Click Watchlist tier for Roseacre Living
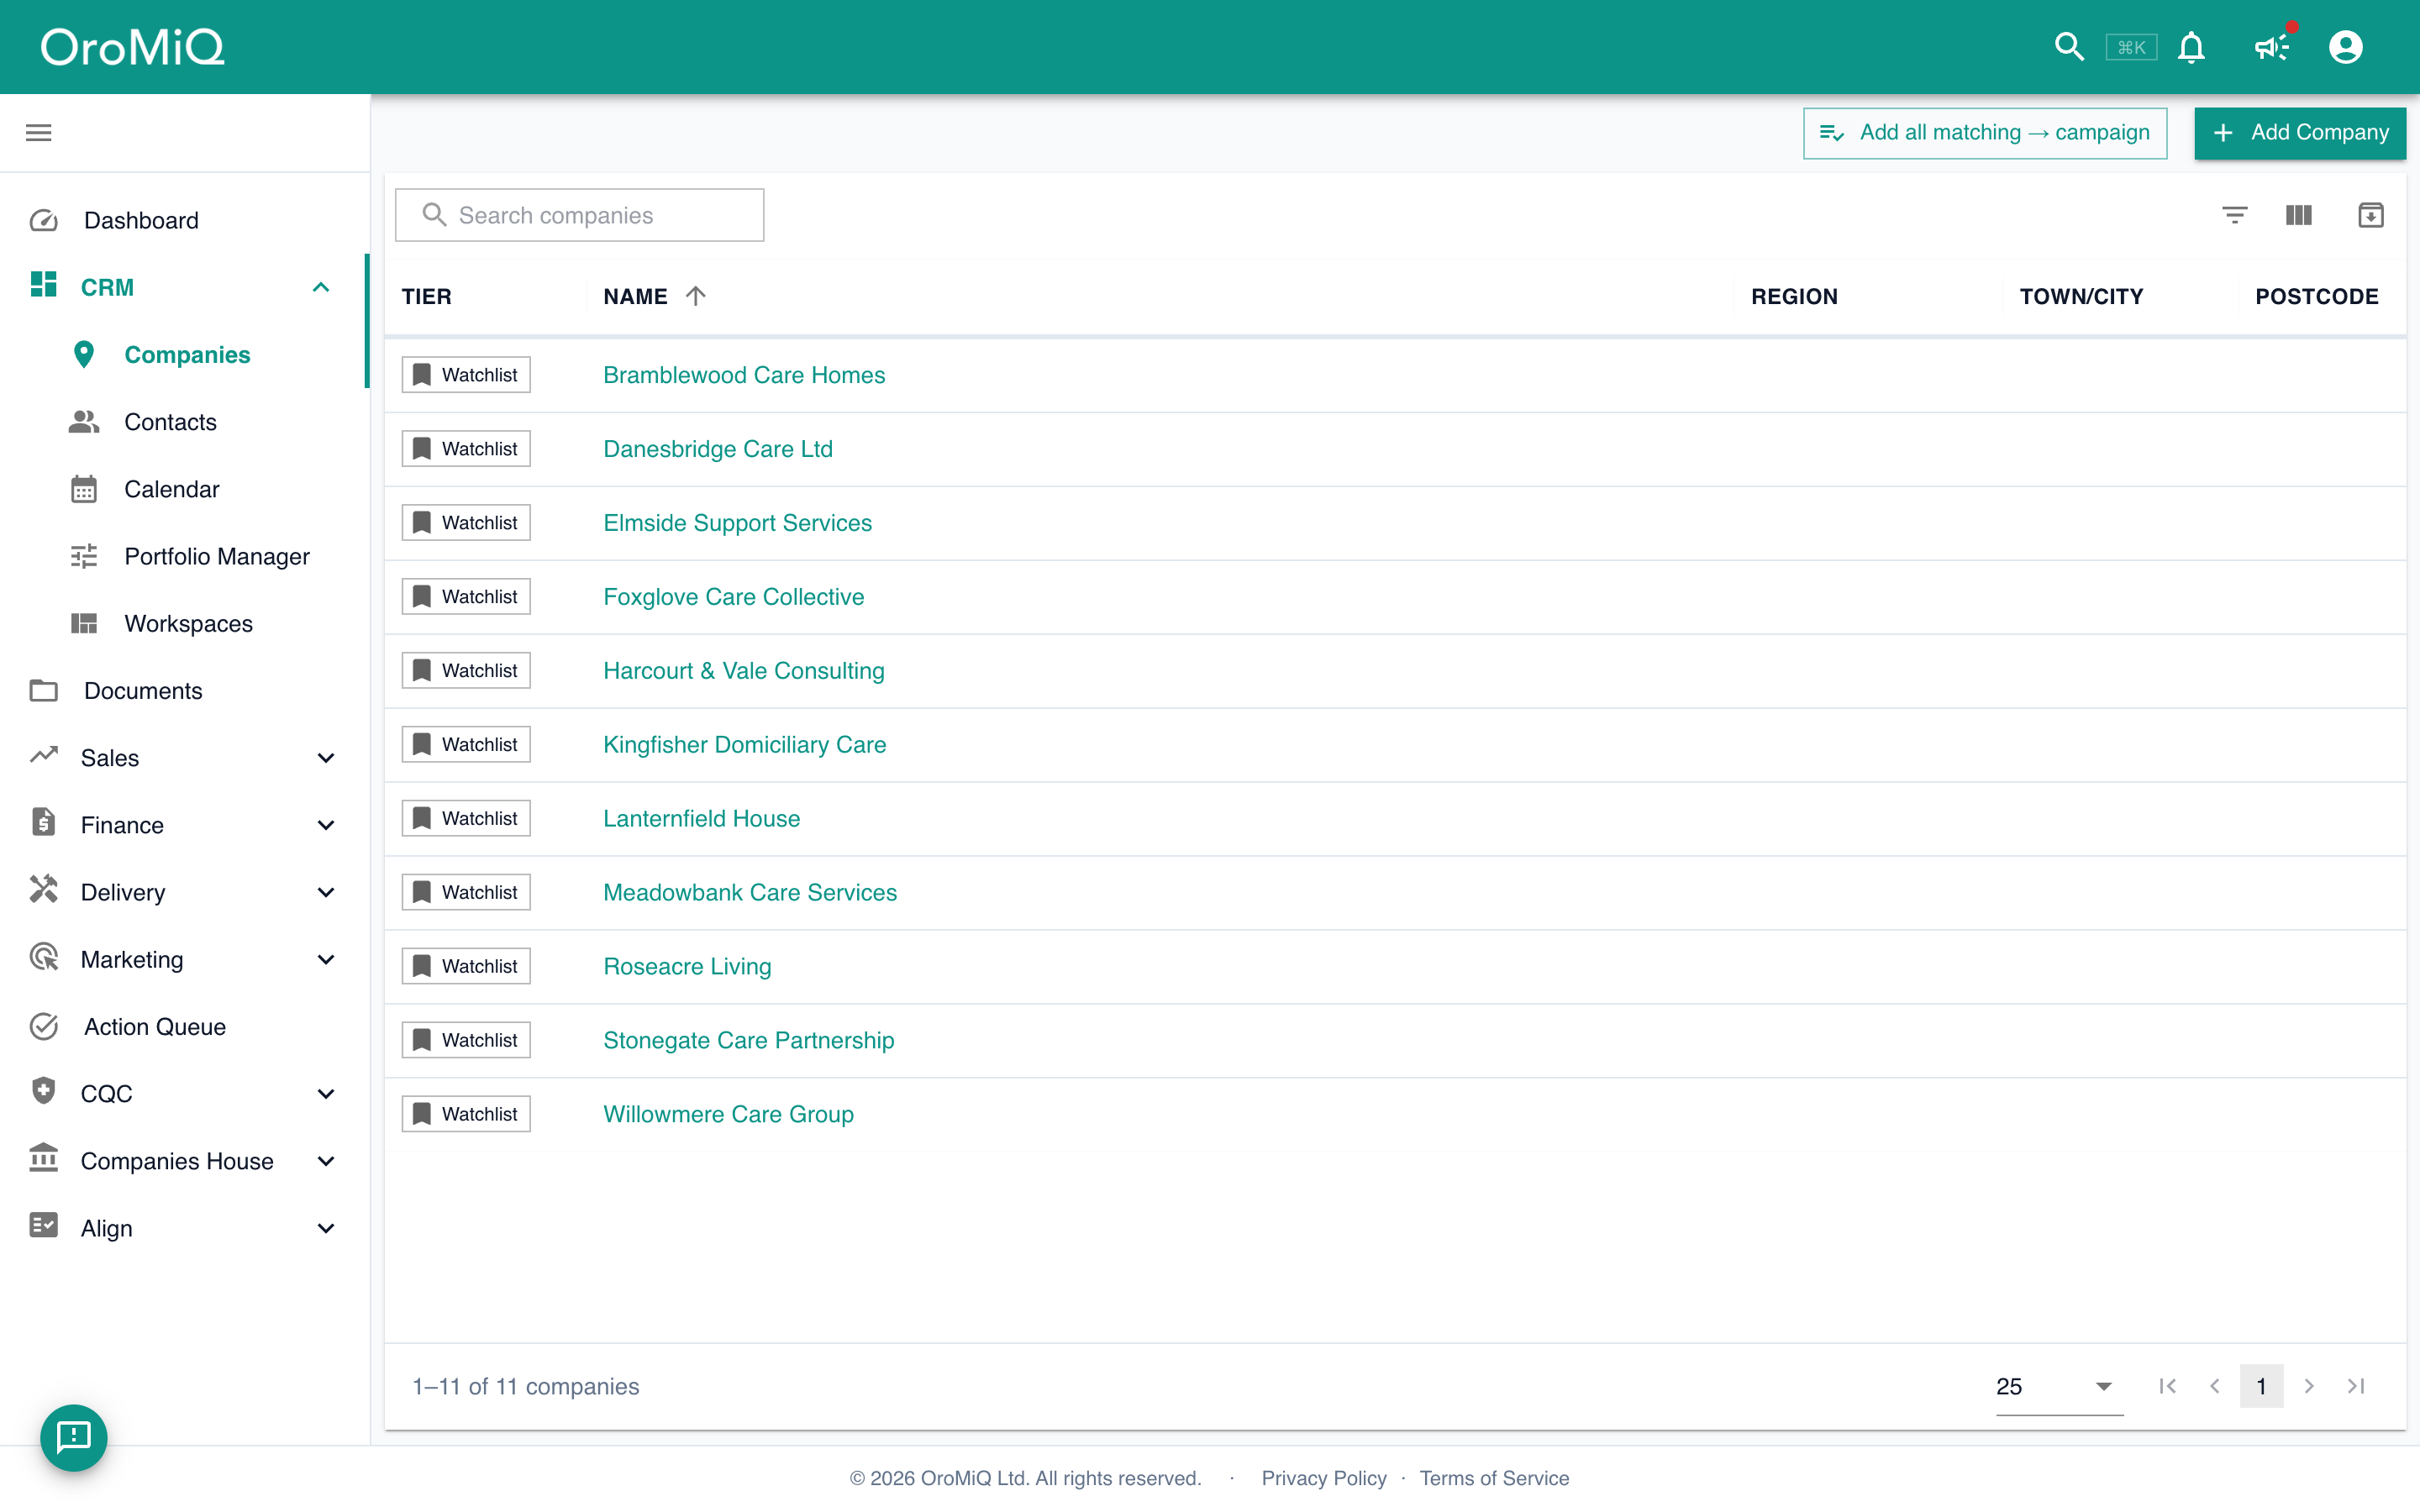The height and width of the screenshot is (1512, 2420). 466,966
